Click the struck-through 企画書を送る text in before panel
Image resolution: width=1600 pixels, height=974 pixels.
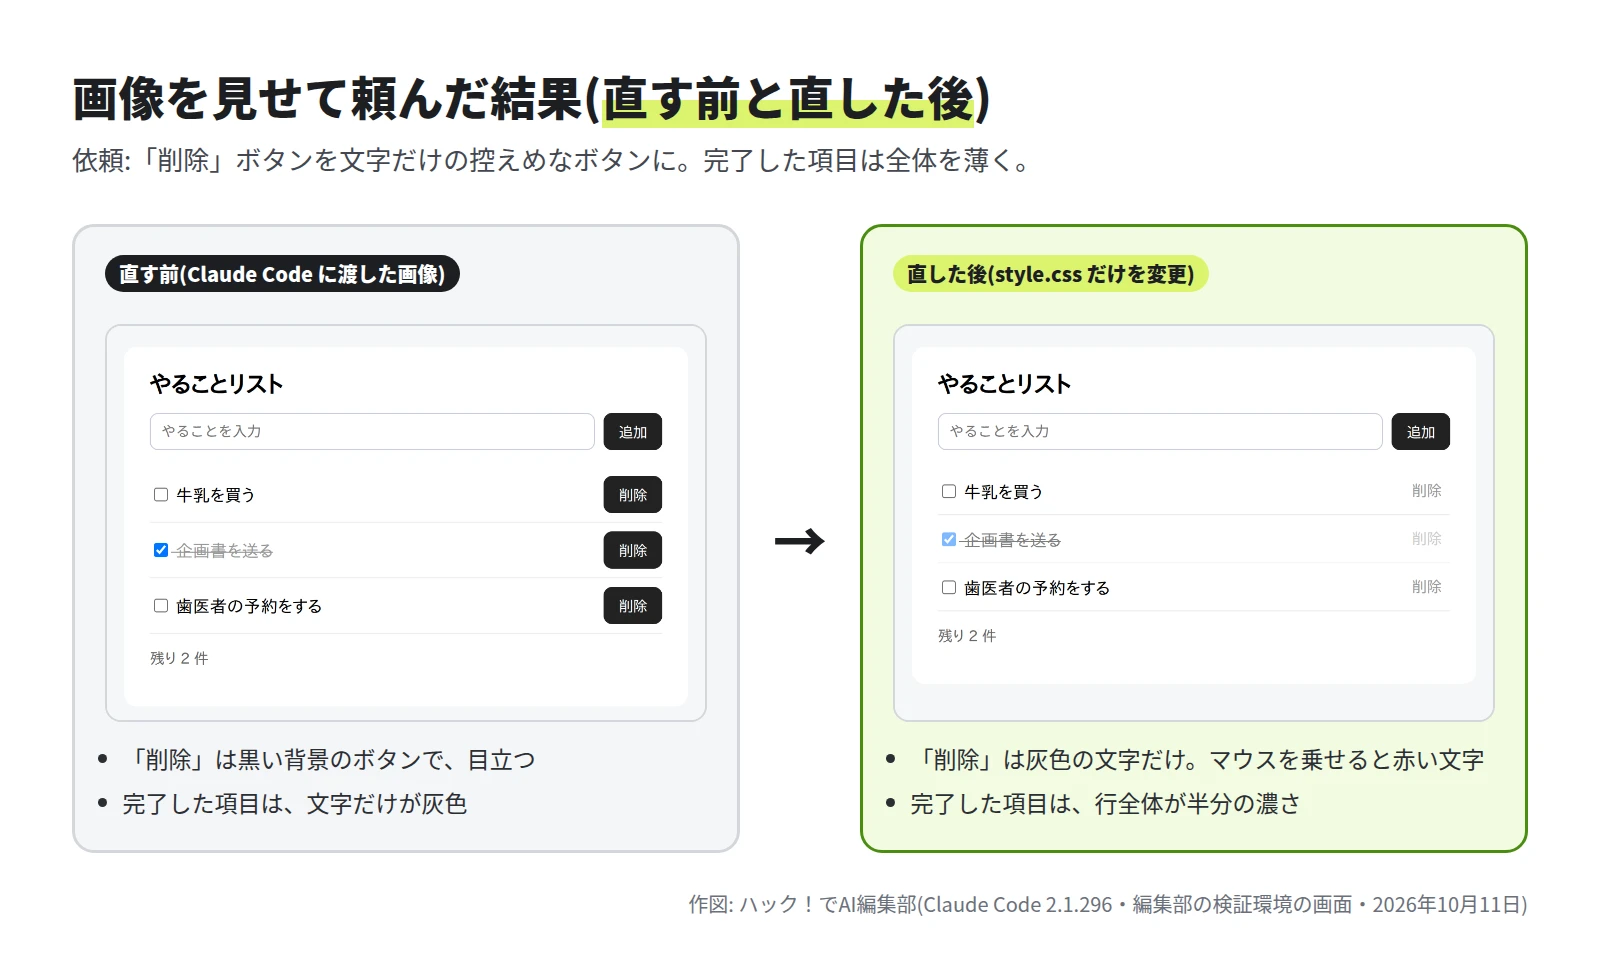click(224, 551)
